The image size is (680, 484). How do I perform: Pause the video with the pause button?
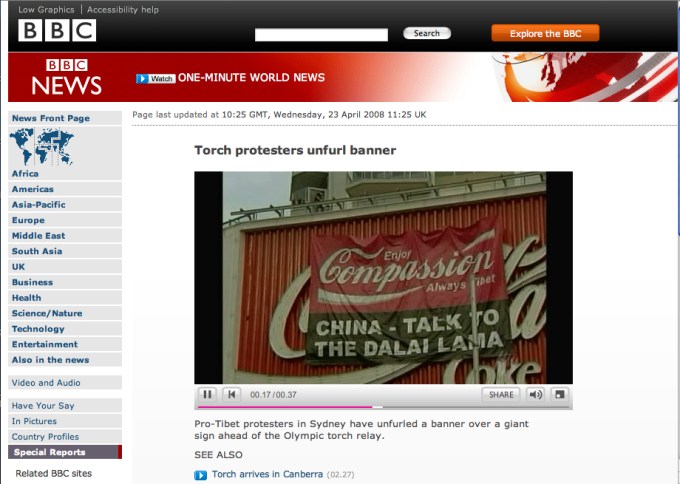point(207,395)
